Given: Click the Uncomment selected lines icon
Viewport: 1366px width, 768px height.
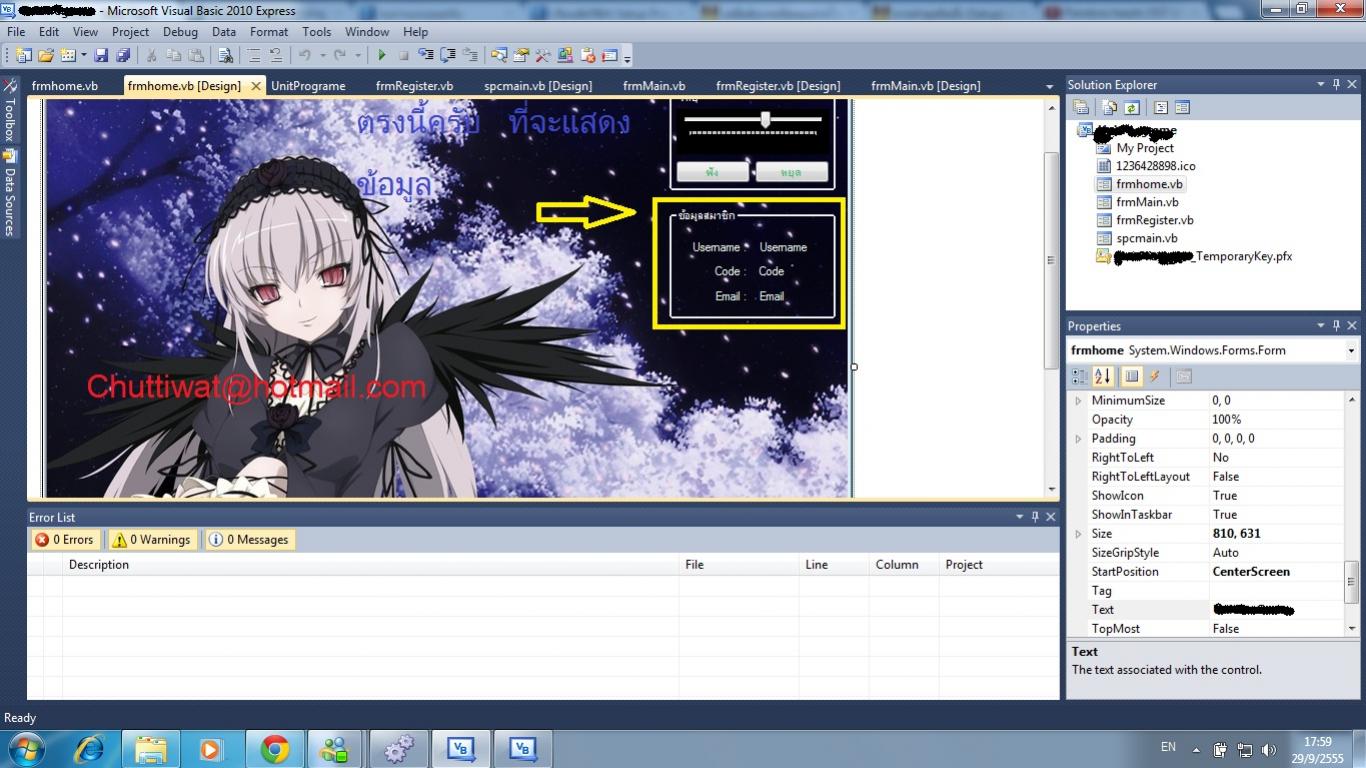Looking at the screenshot, I should [276, 55].
